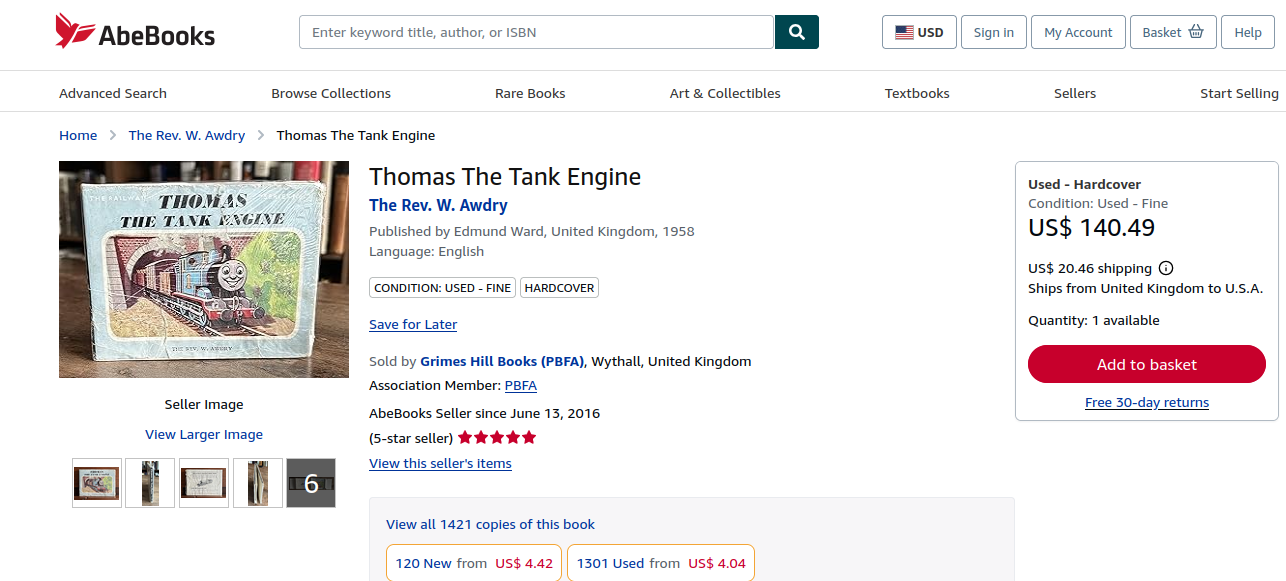Click the AbeBooks bird logo

coord(74,32)
